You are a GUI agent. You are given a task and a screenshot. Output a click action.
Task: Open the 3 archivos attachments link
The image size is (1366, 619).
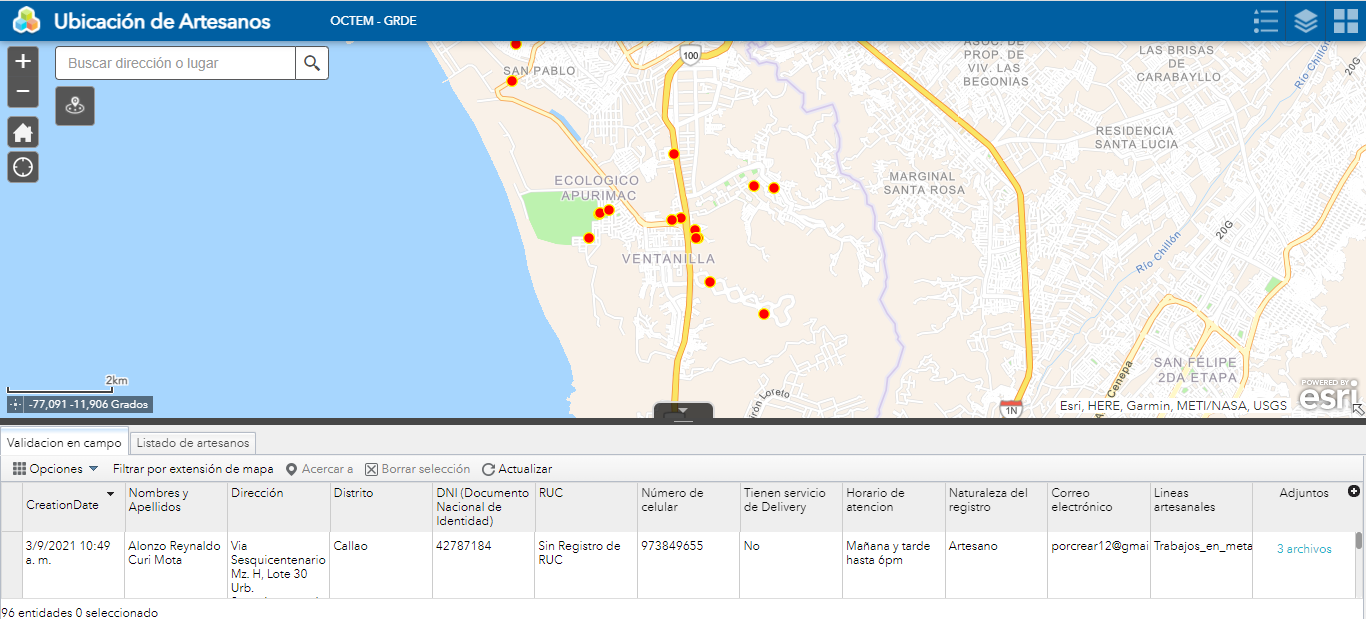pyautogui.click(x=1303, y=549)
